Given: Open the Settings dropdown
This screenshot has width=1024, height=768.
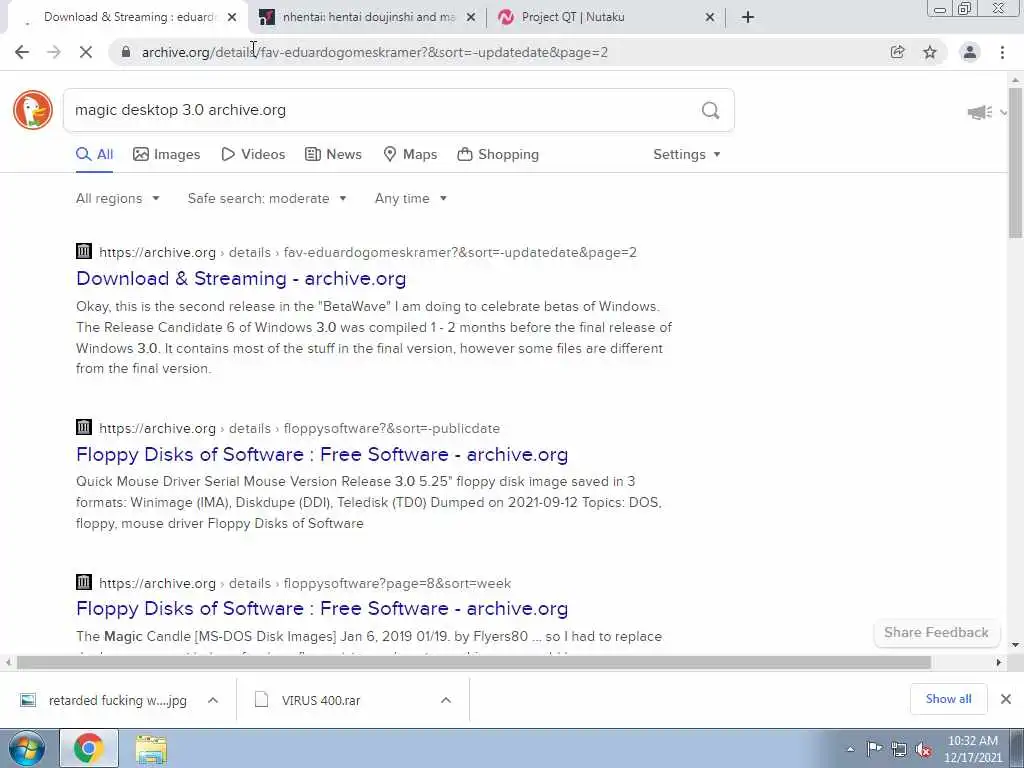Looking at the screenshot, I should coord(686,155).
